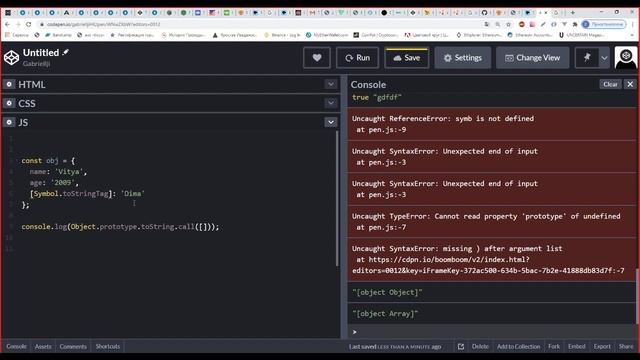Click Delete in the footer
This screenshot has height=360, width=640.
pyautogui.click(x=480, y=347)
